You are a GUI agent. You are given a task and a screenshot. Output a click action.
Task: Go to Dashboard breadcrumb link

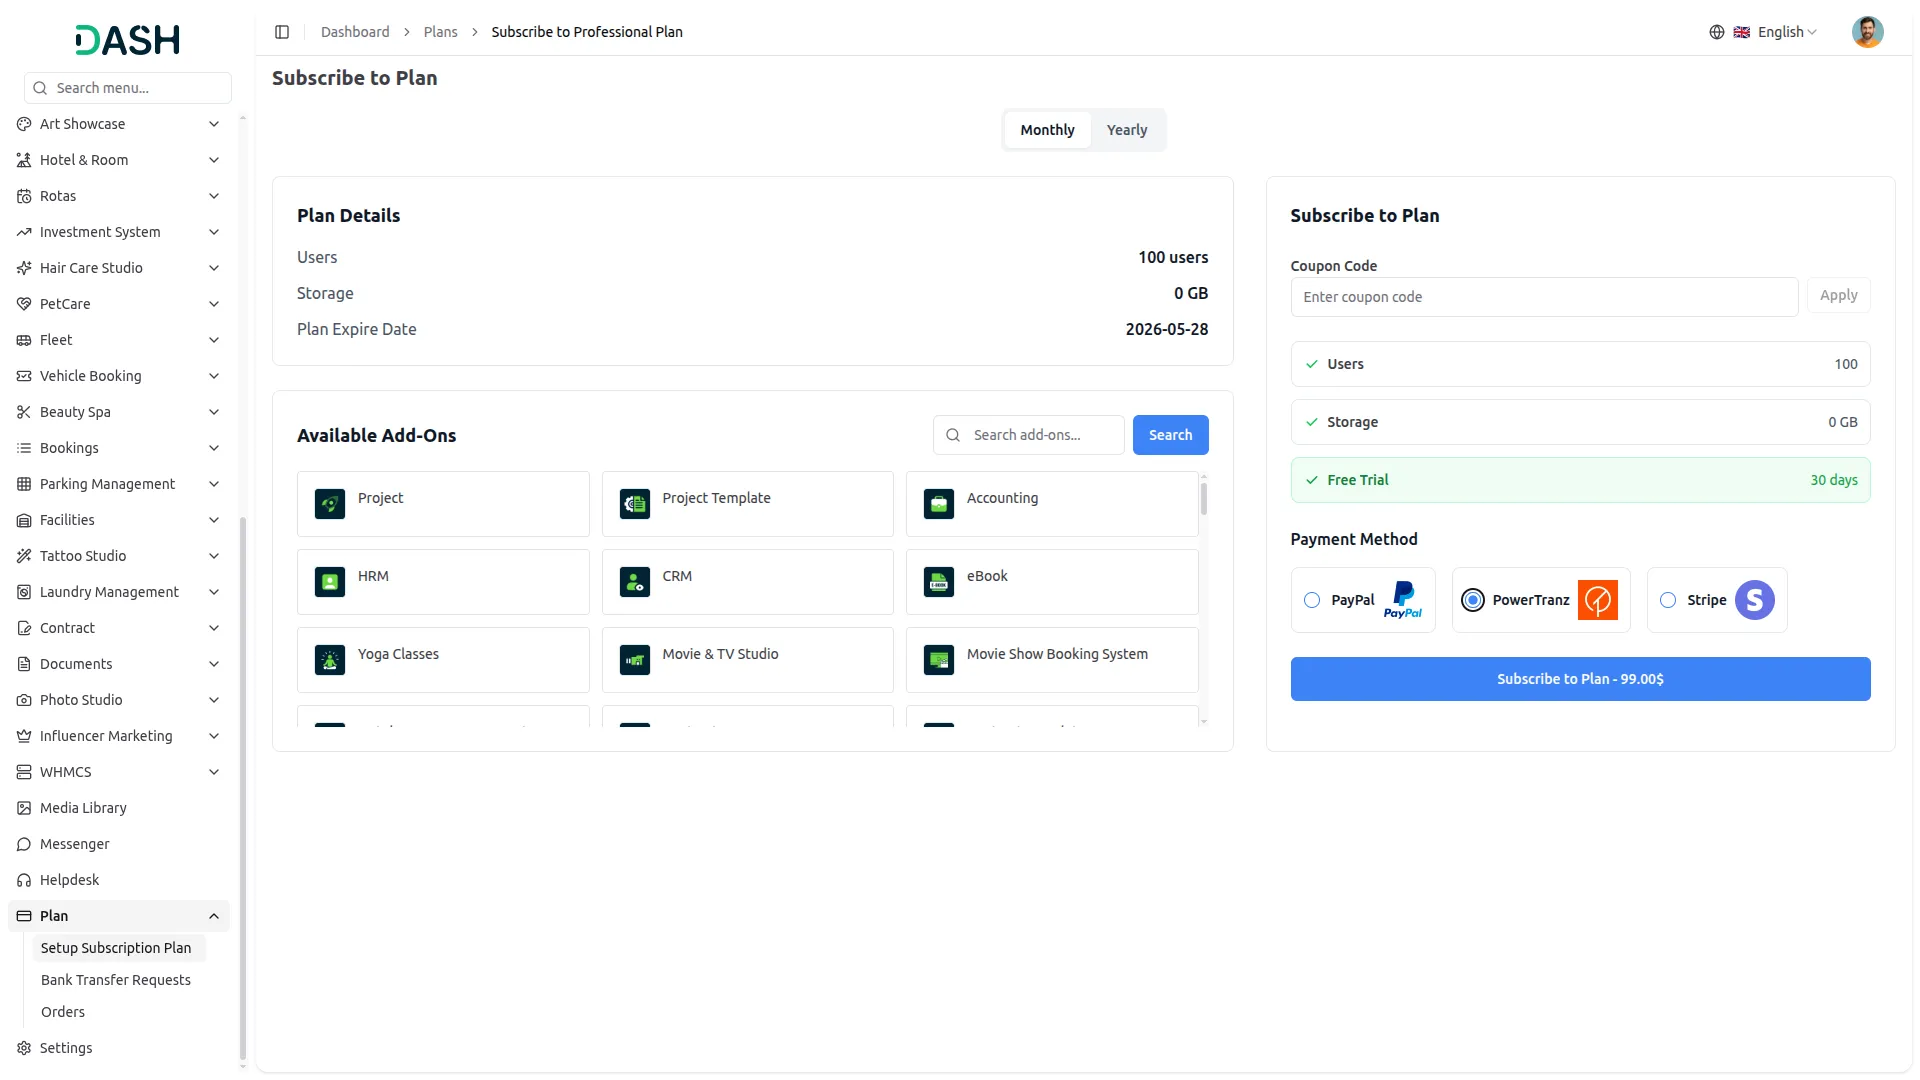[x=355, y=32]
